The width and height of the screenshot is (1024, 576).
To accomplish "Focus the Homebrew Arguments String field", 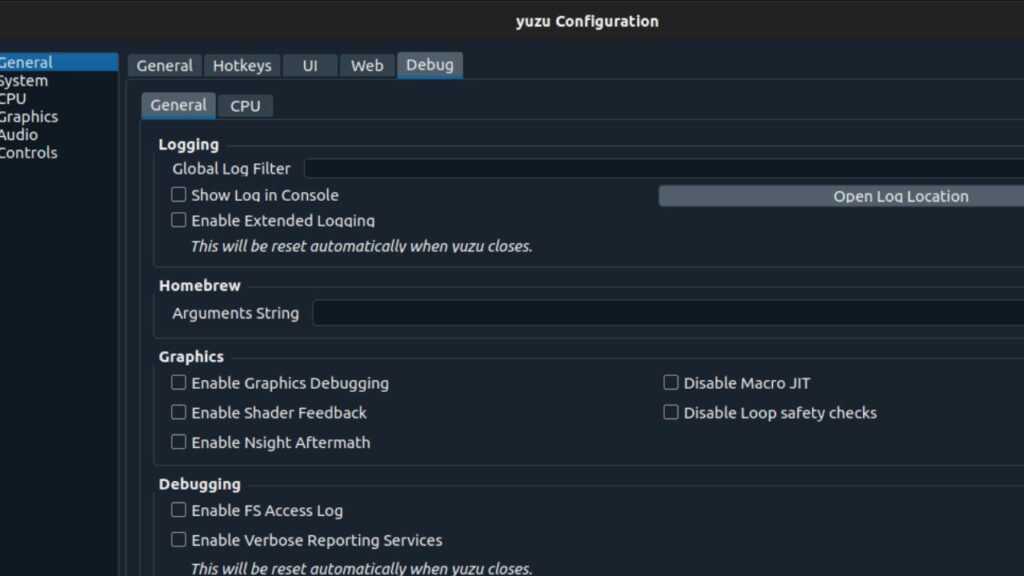I will pos(669,313).
